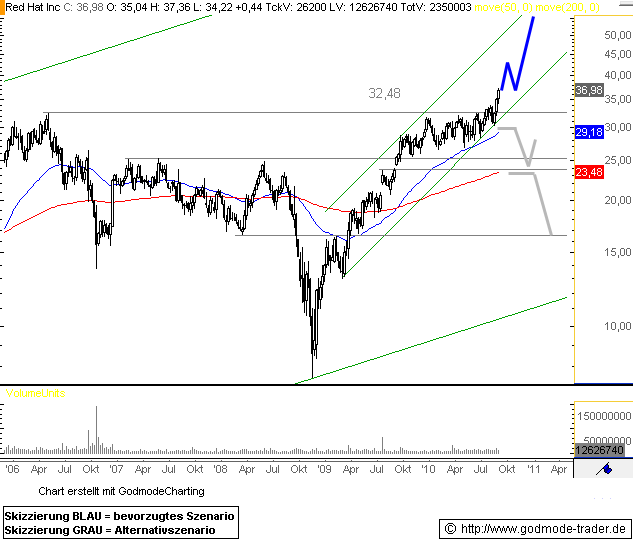Click the TotV: 2350003 value in header
633x539 pixels.
click(x=437, y=7)
